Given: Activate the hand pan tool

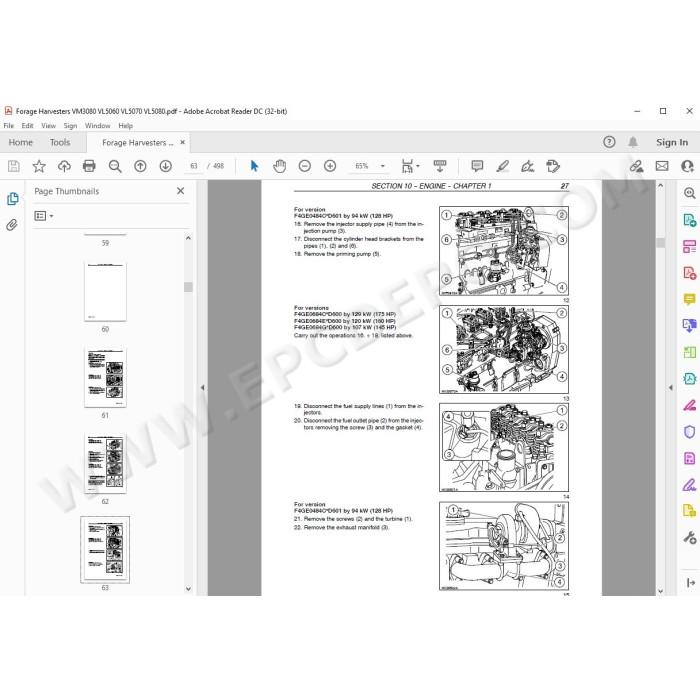Looking at the screenshot, I should [279, 166].
